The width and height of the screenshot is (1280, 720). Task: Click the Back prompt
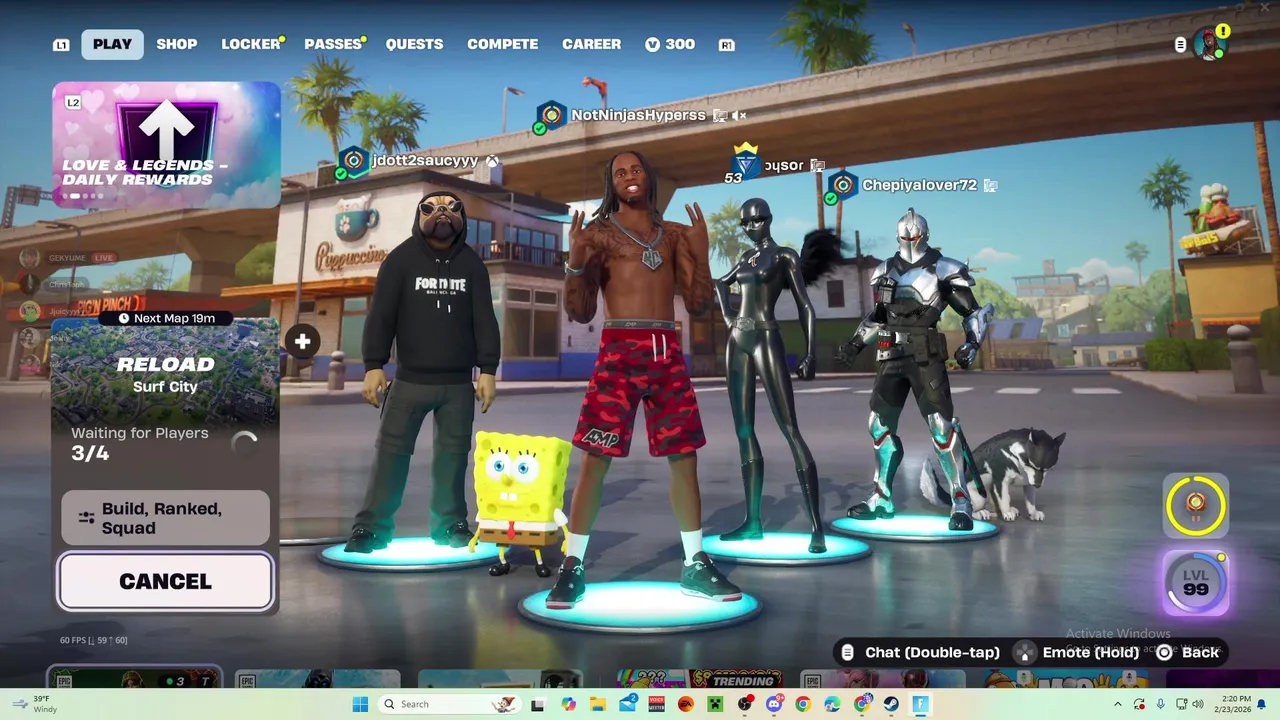[1188, 652]
